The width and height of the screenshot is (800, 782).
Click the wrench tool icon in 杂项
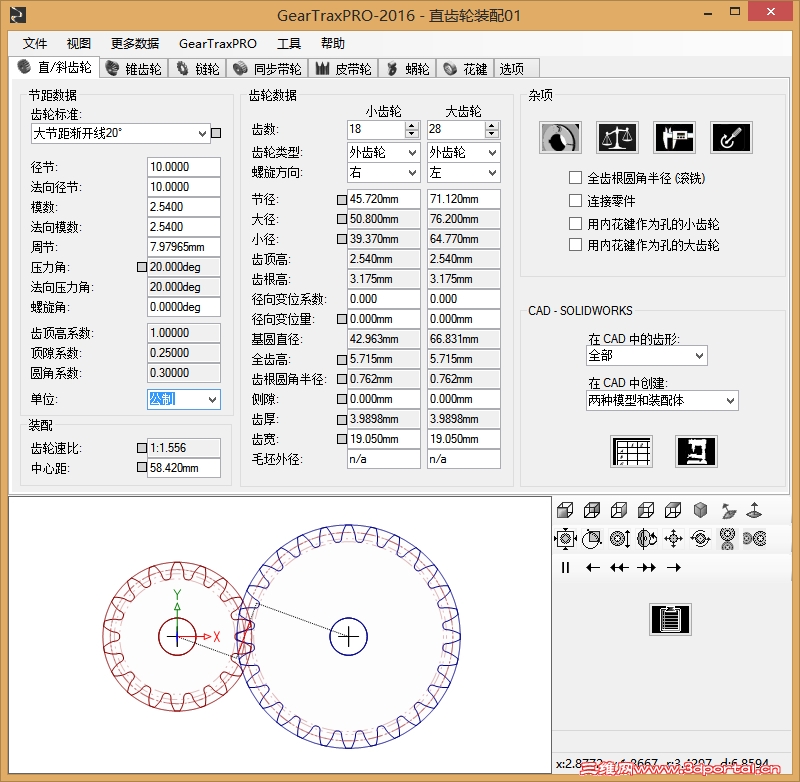pos(731,138)
